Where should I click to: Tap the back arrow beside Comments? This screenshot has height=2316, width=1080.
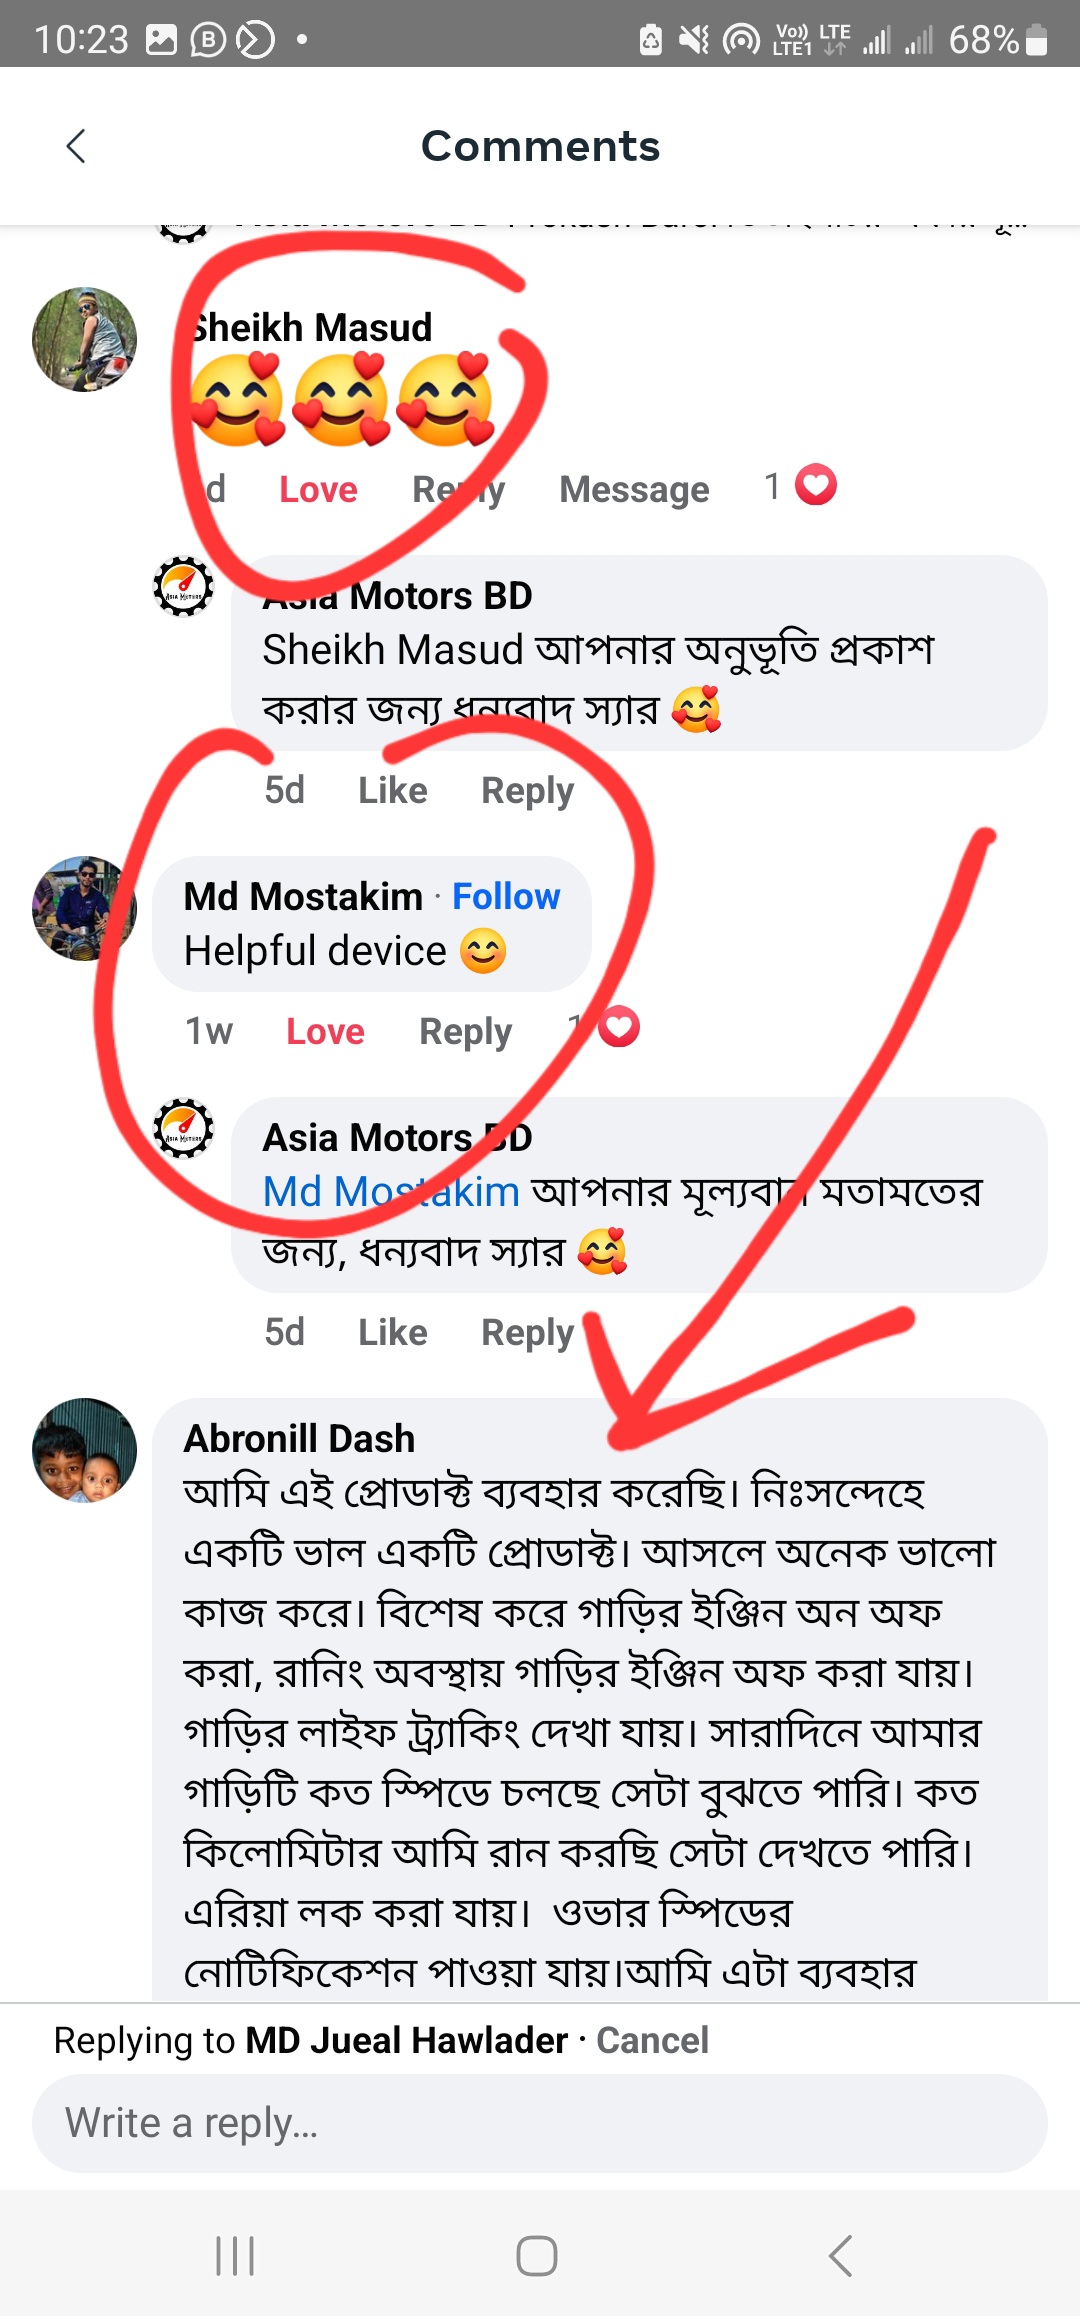(x=76, y=146)
